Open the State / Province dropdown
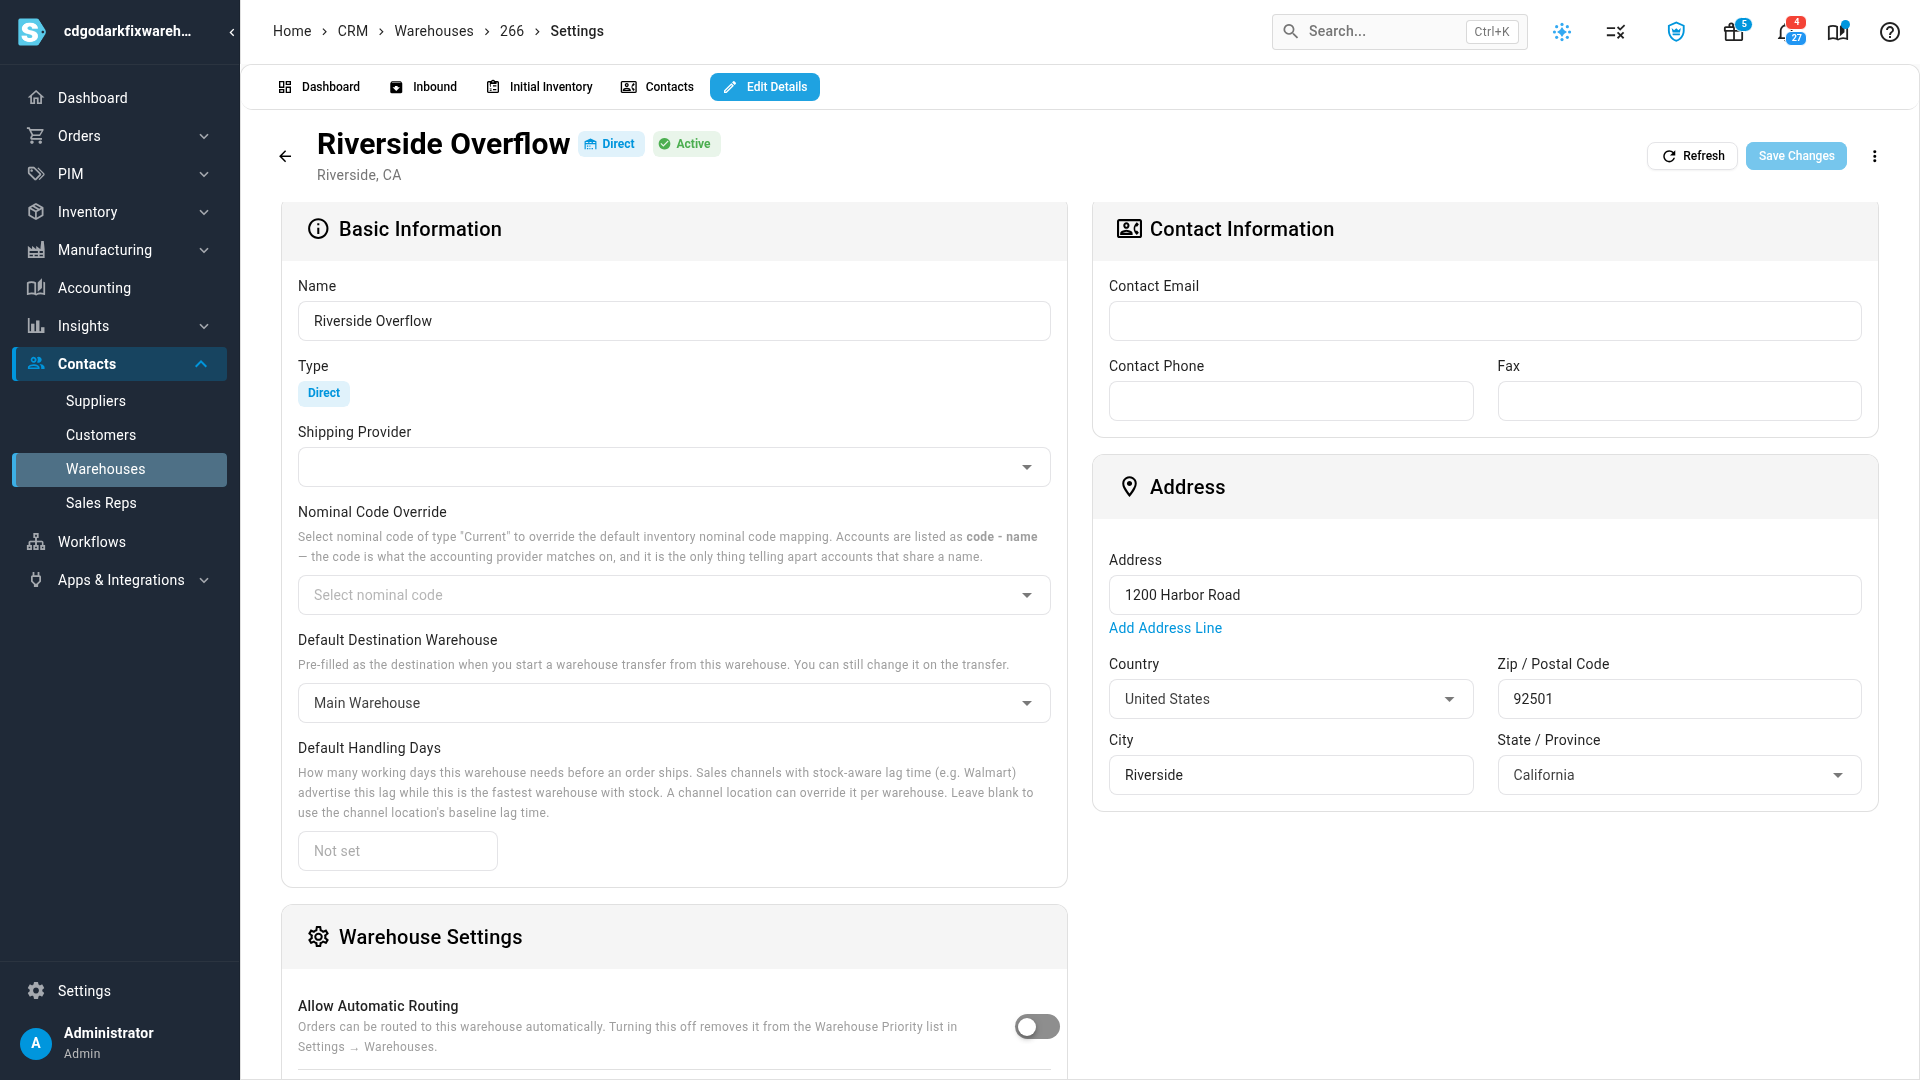This screenshot has width=1920, height=1080. click(x=1679, y=775)
